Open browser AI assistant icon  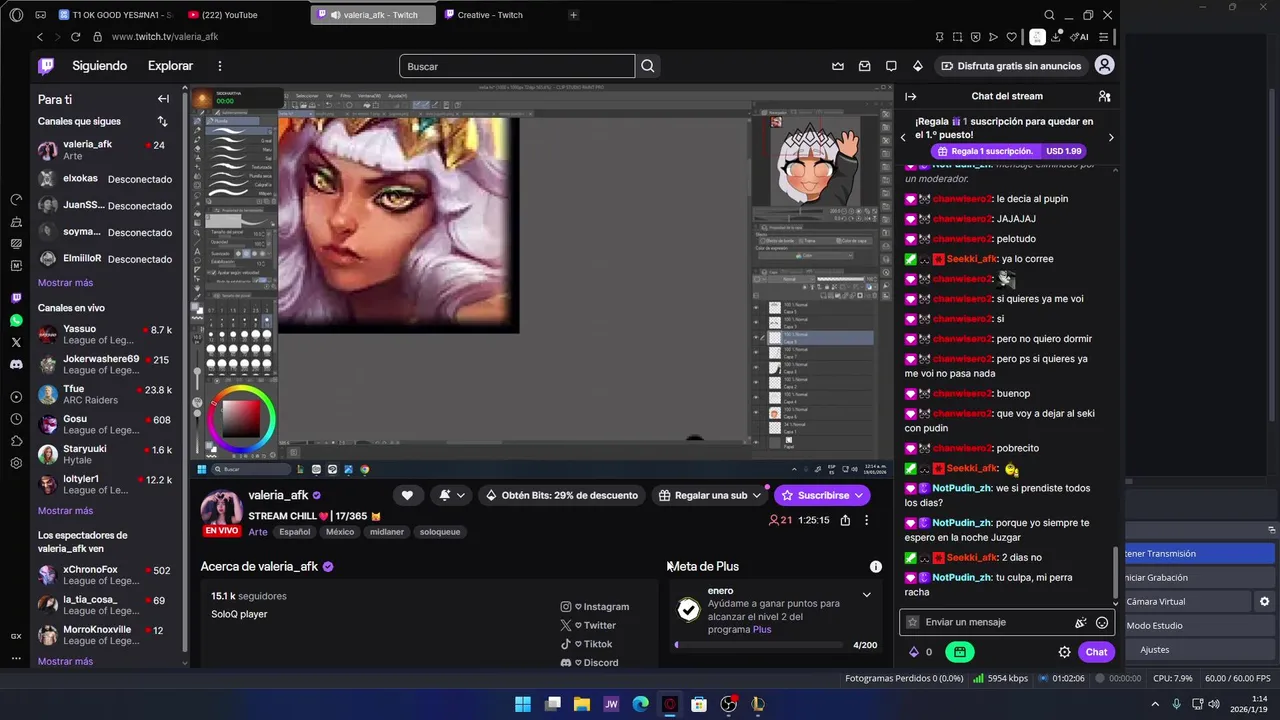click(1080, 37)
